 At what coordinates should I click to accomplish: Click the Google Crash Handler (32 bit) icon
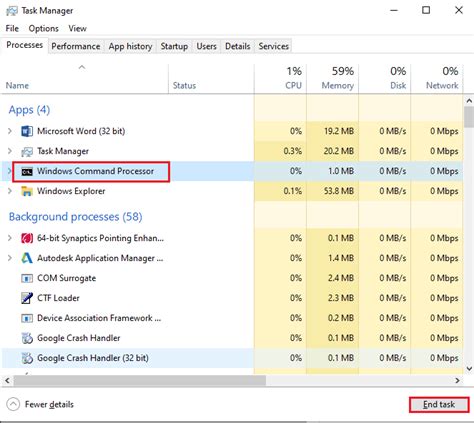click(x=27, y=358)
